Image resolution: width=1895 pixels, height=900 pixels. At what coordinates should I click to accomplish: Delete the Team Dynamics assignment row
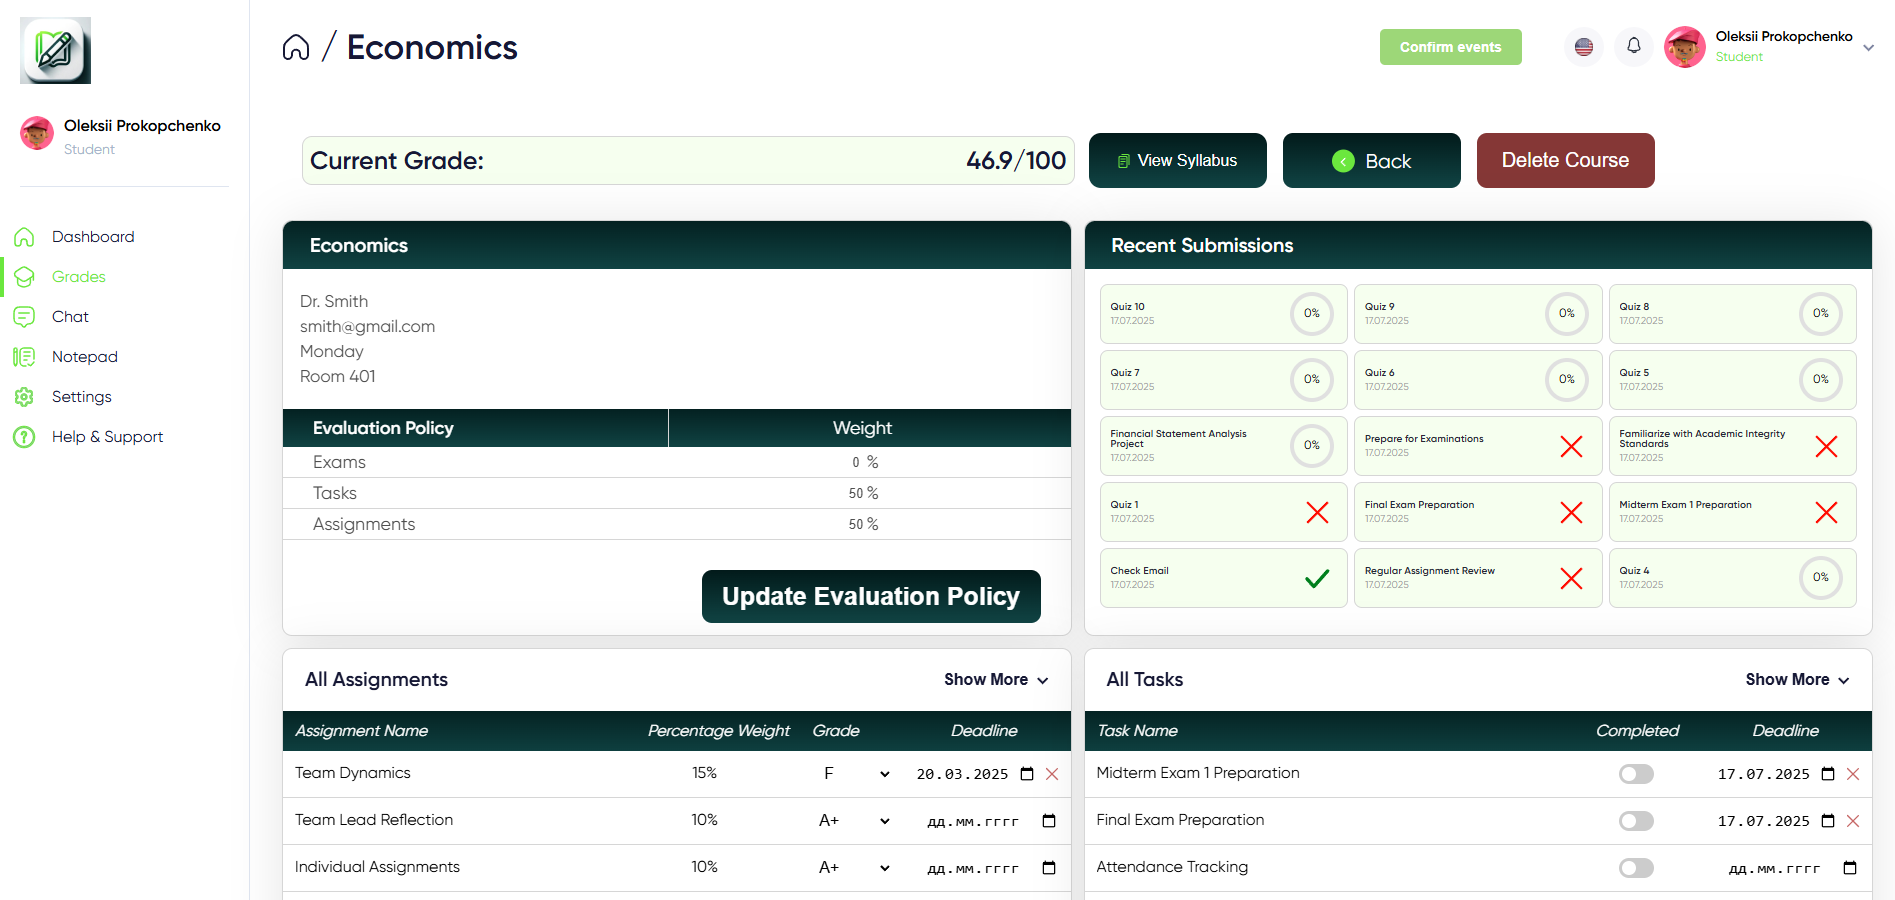point(1052,774)
